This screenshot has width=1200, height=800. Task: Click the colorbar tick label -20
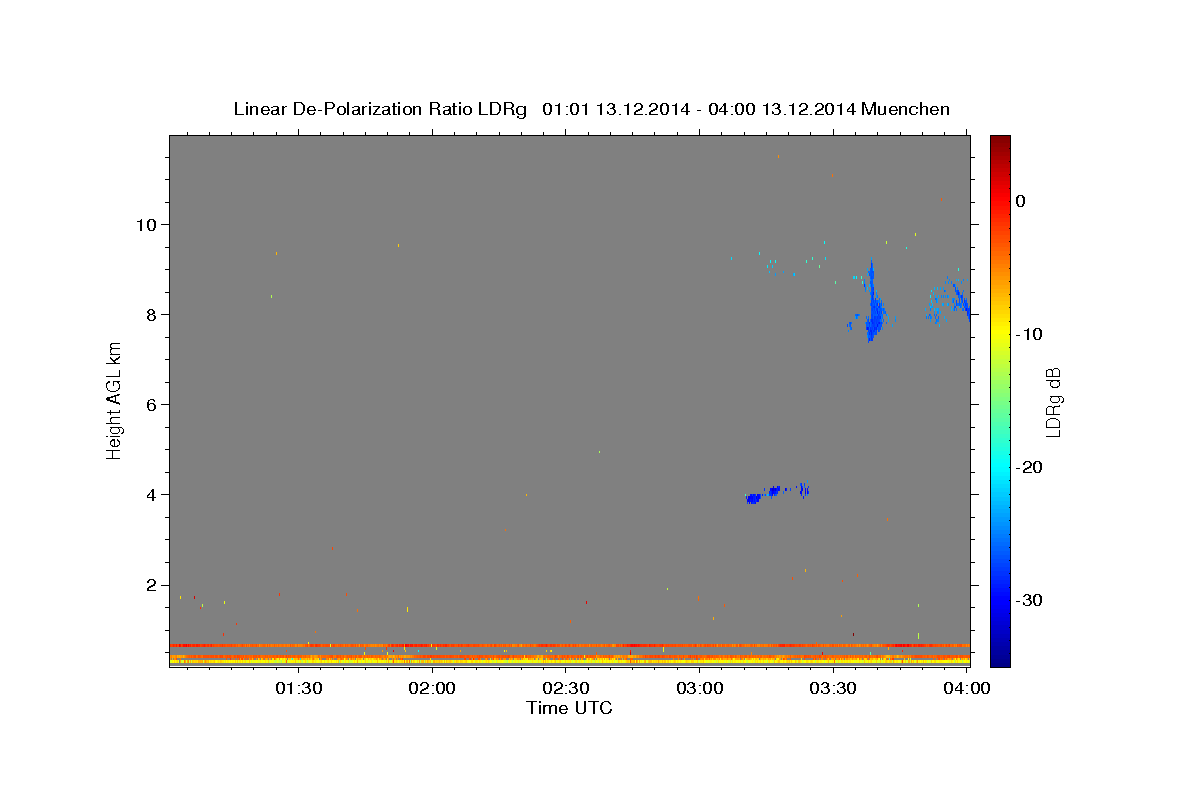pyautogui.click(x=1030, y=467)
